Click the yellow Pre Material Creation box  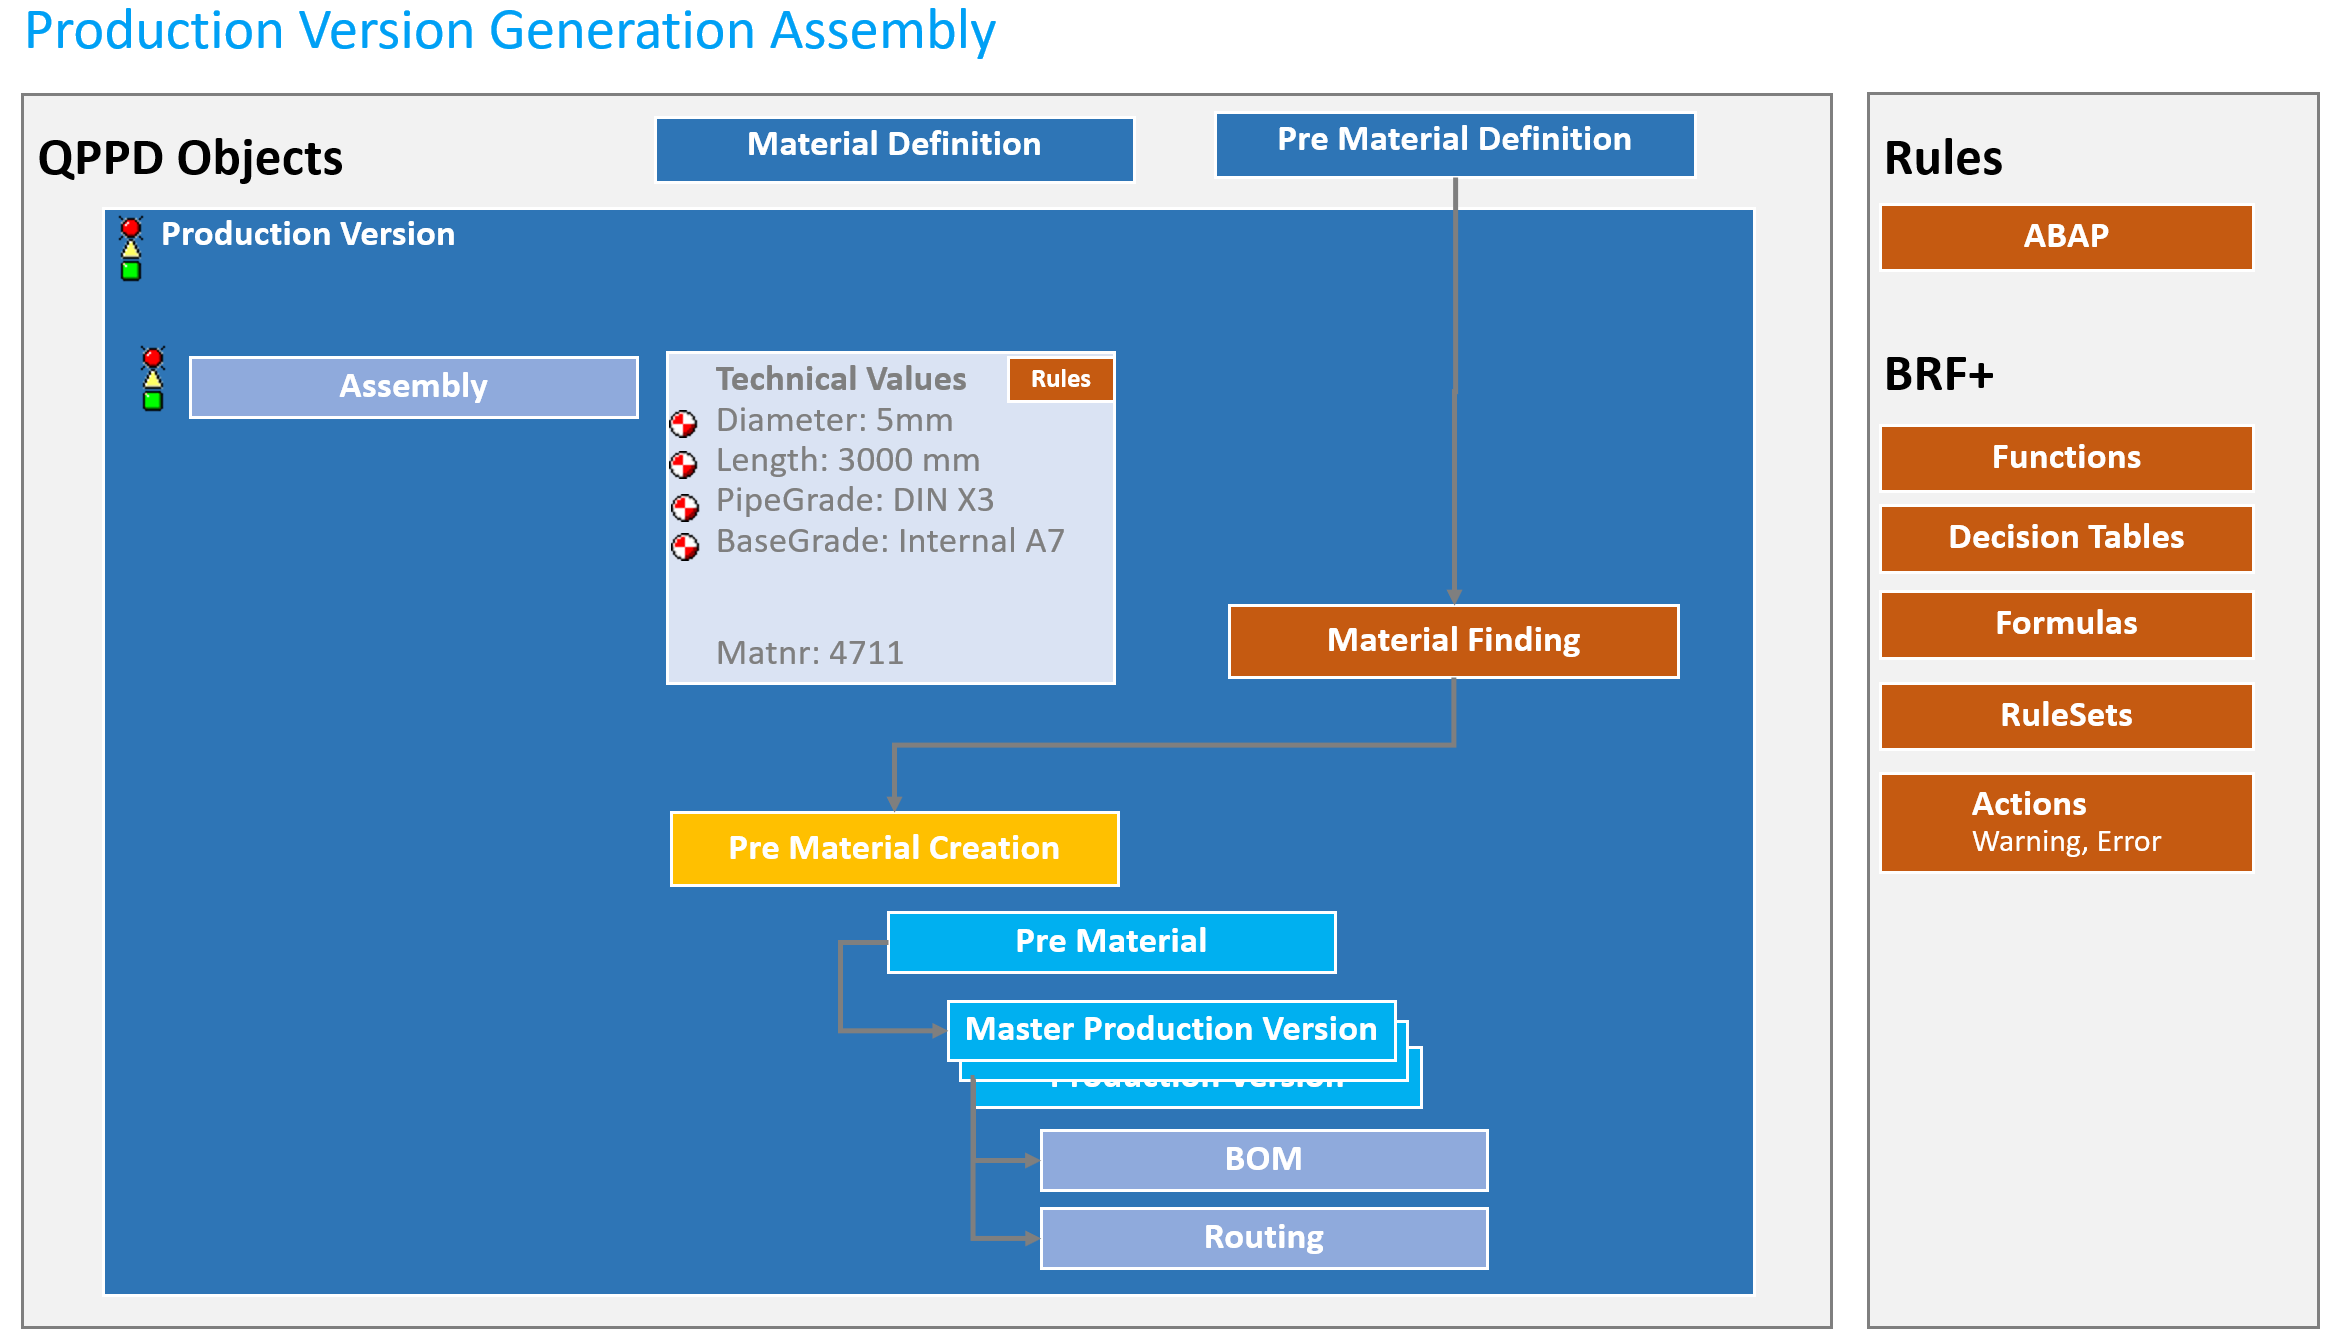(894, 849)
